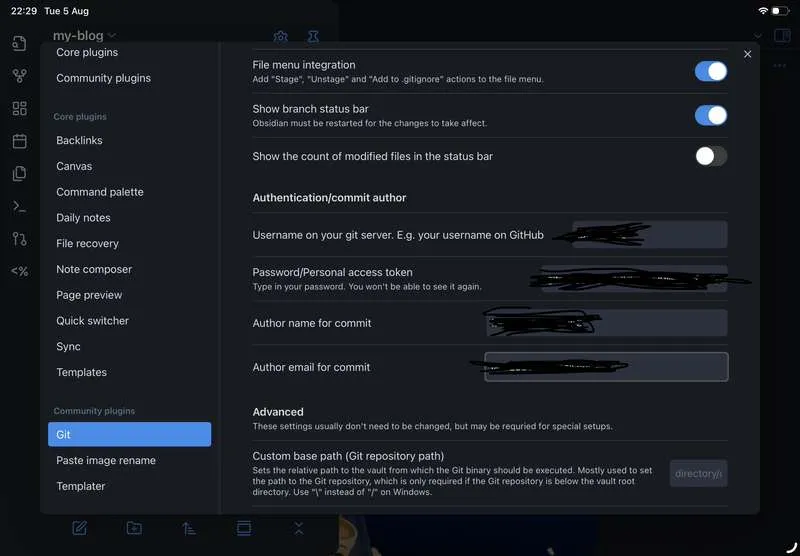Open Community plugins settings tab
Viewport: 800px width, 556px height.
click(104, 78)
